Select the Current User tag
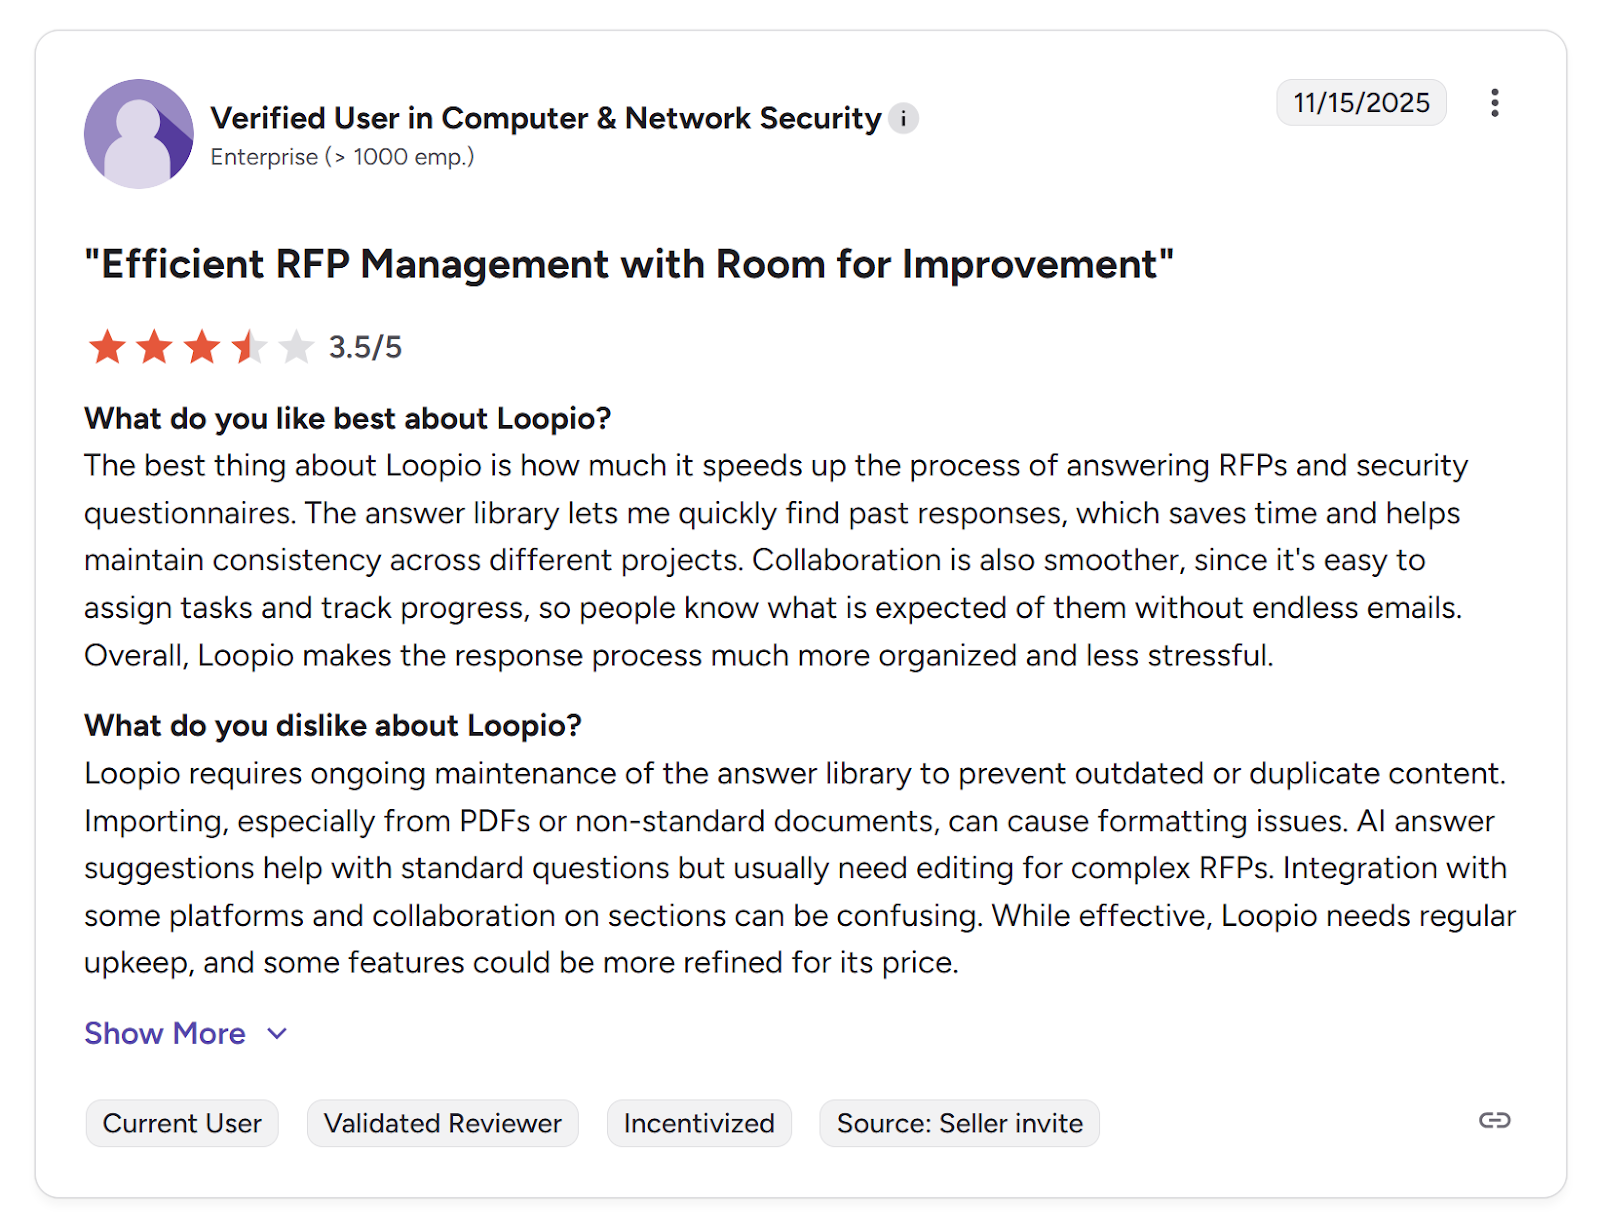 point(182,1124)
